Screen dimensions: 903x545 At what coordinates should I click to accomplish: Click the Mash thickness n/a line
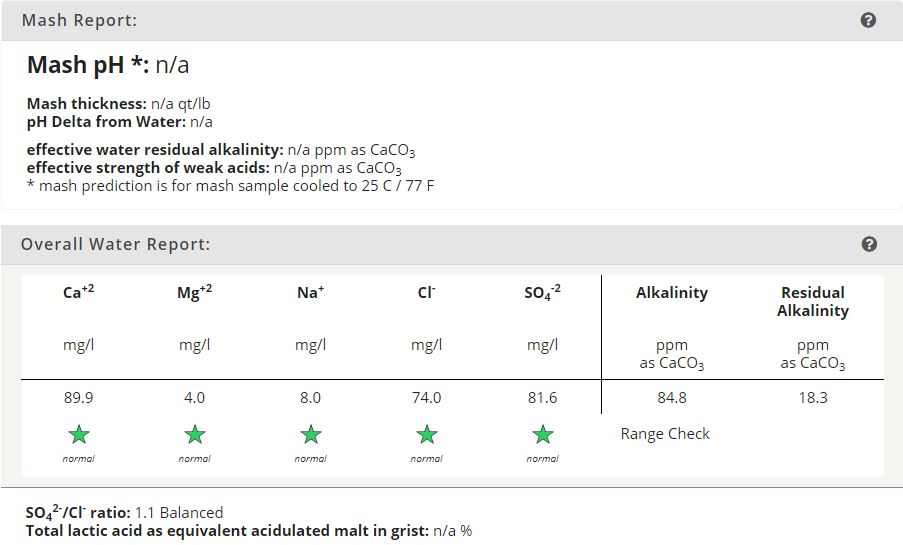click(x=118, y=104)
